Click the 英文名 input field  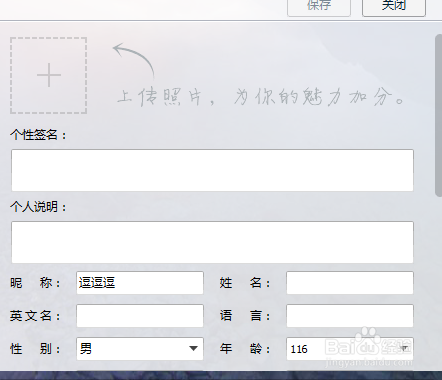[140, 316]
